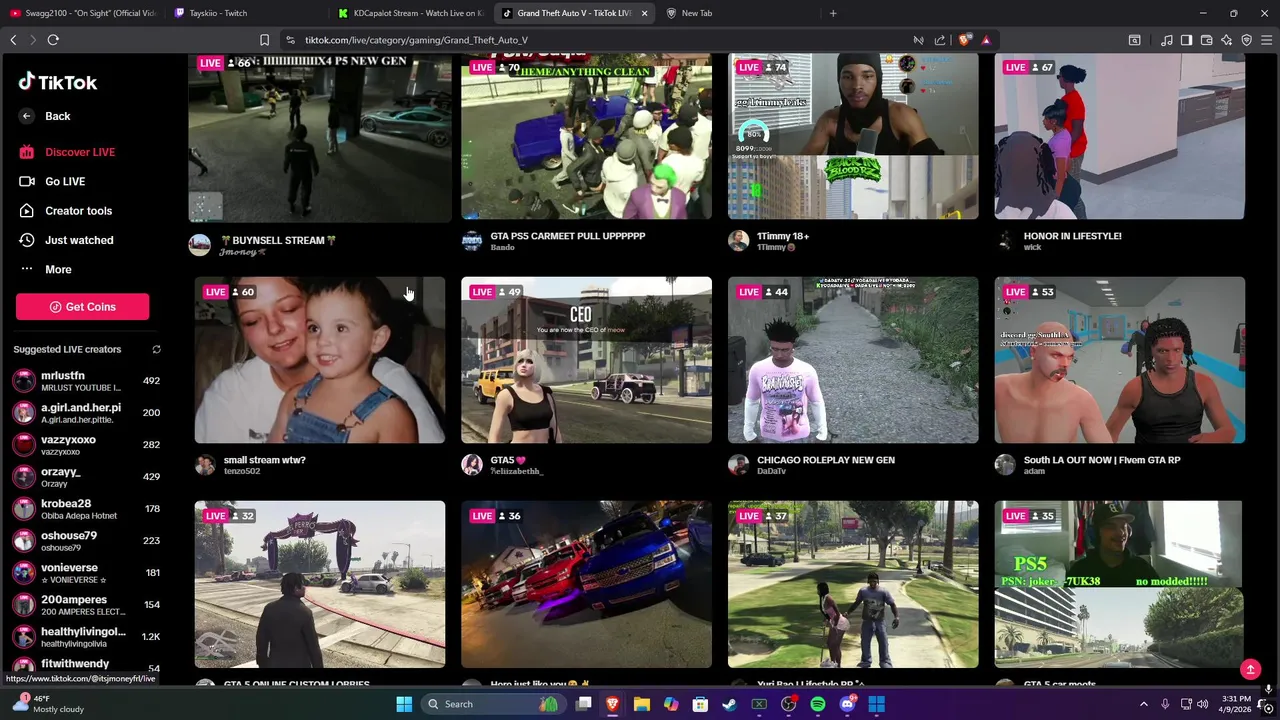This screenshot has height=720, width=1280.
Task: Open Windows Start menu
Action: 404,704
